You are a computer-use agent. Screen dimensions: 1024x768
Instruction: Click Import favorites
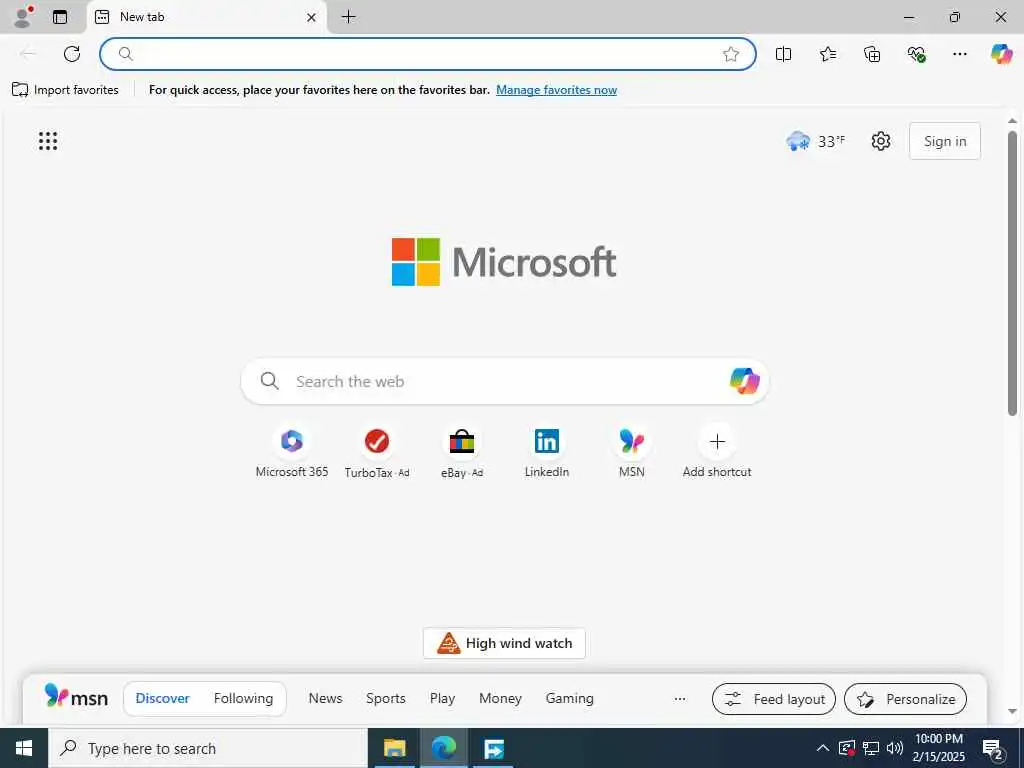[65, 89]
